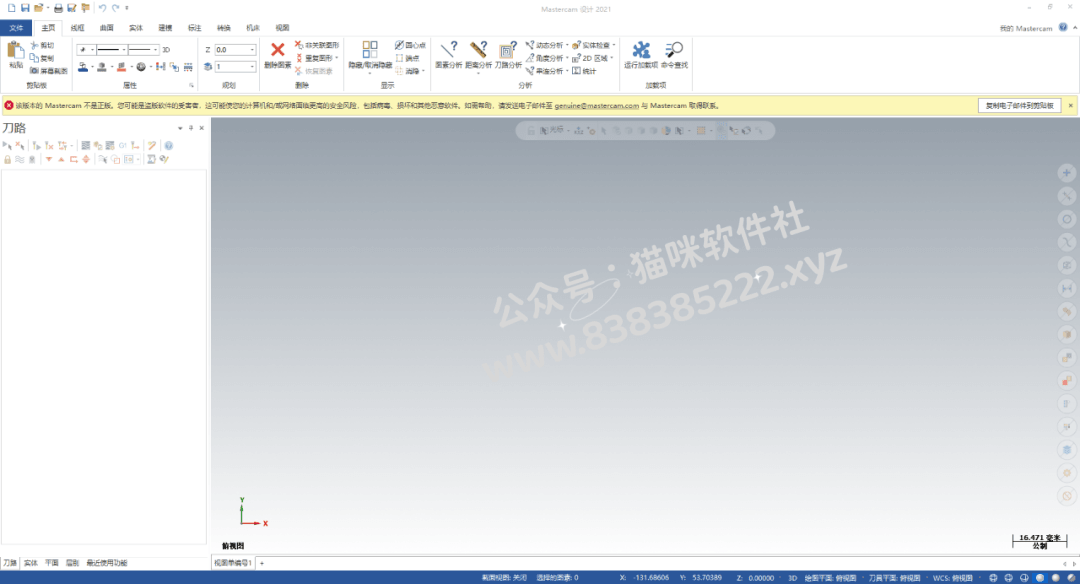Click 统计 statistics in analysis group

[x=584, y=71]
